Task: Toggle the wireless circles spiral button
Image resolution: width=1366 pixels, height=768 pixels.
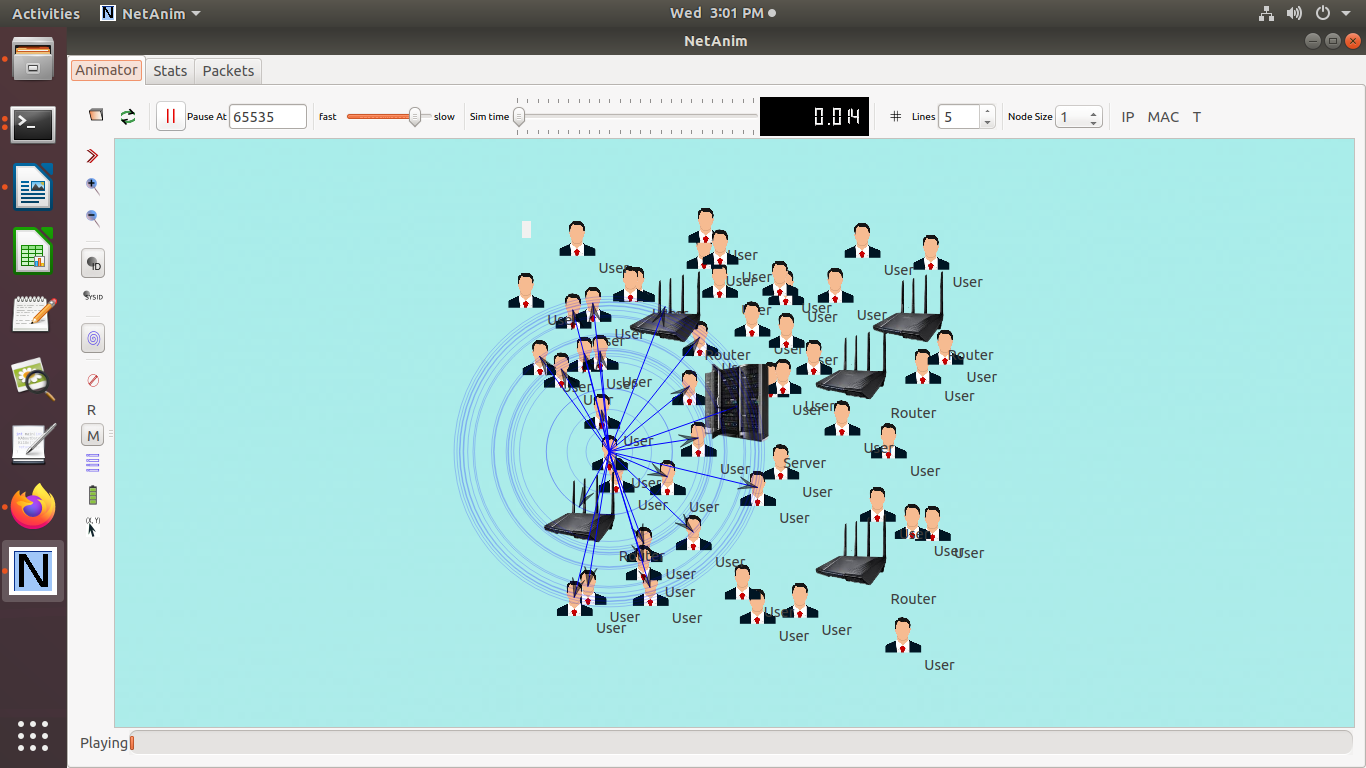Action: pos(93,339)
